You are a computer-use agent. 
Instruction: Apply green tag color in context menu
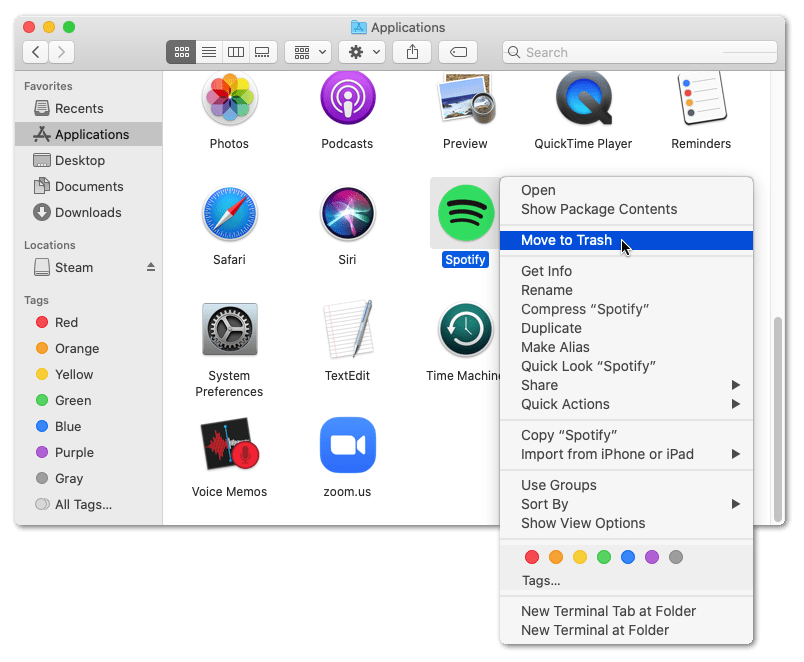click(604, 557)
